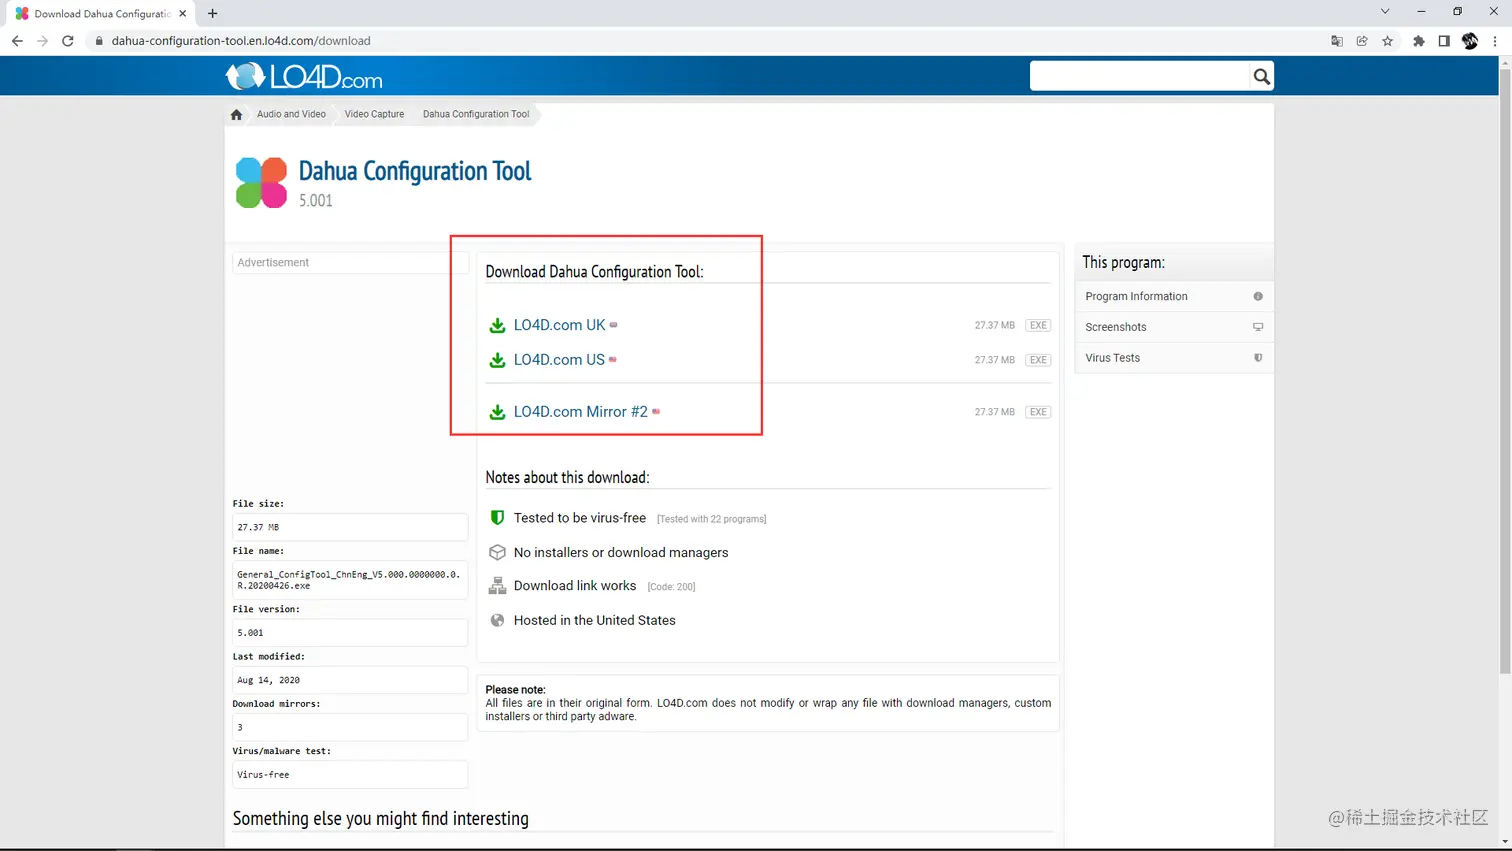This screenshot has height=851, width=1512.
Task: Download from LO4D.com Mirror #2 link
Action: (x=580, y=412)
